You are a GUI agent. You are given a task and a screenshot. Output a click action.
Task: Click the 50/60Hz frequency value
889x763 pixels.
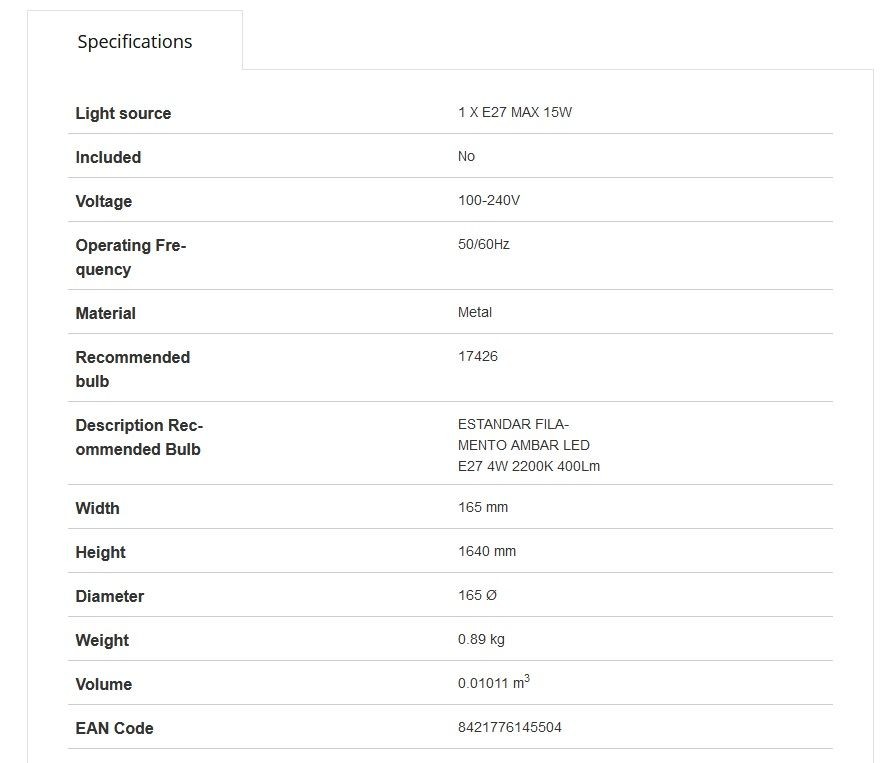pos(484,244)
